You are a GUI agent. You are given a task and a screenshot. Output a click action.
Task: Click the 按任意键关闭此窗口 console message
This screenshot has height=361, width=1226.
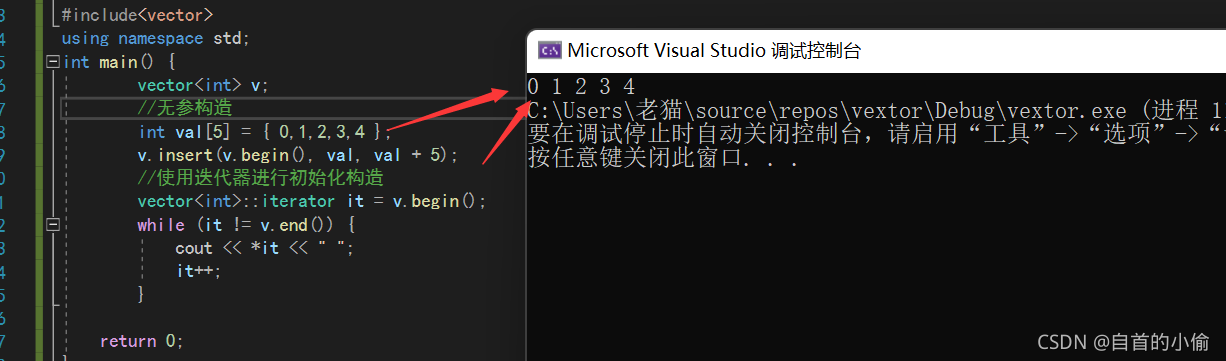pyautogui.click(x=662, y=158)
